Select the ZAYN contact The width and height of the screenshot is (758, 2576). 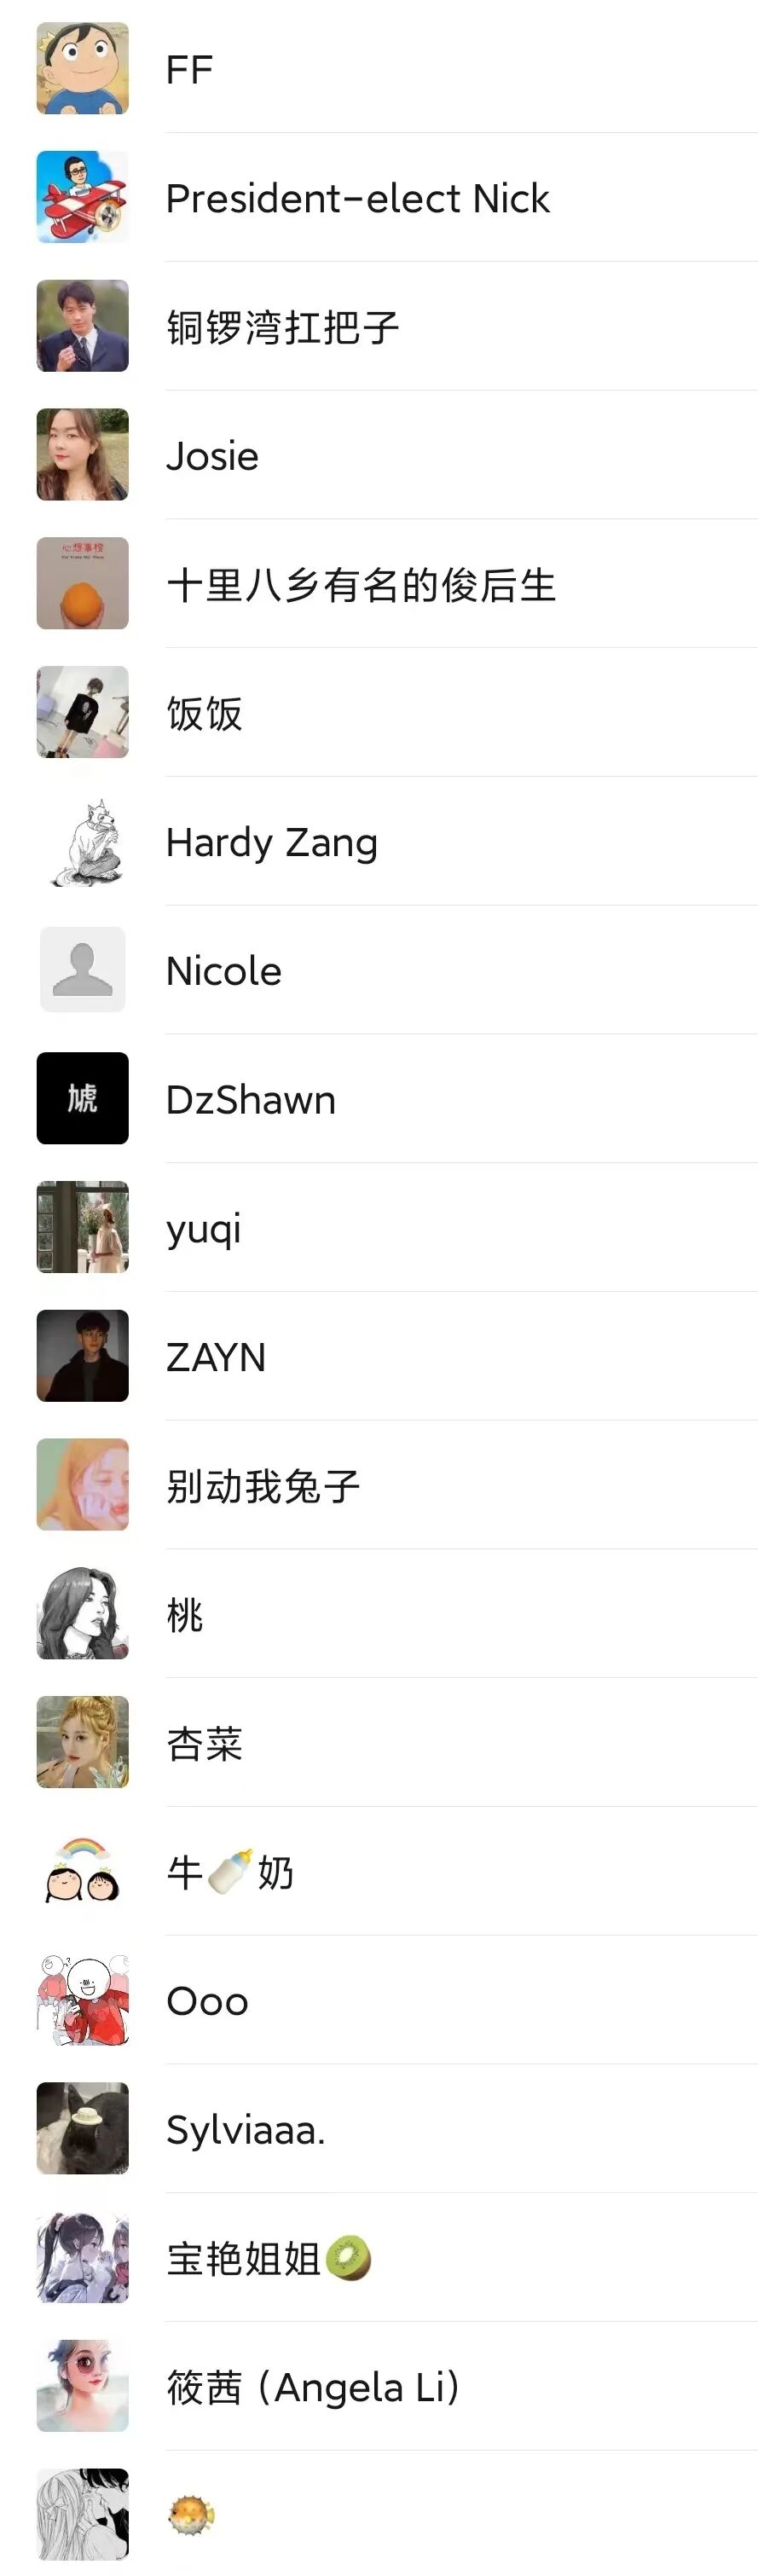tap(379, 1356)
